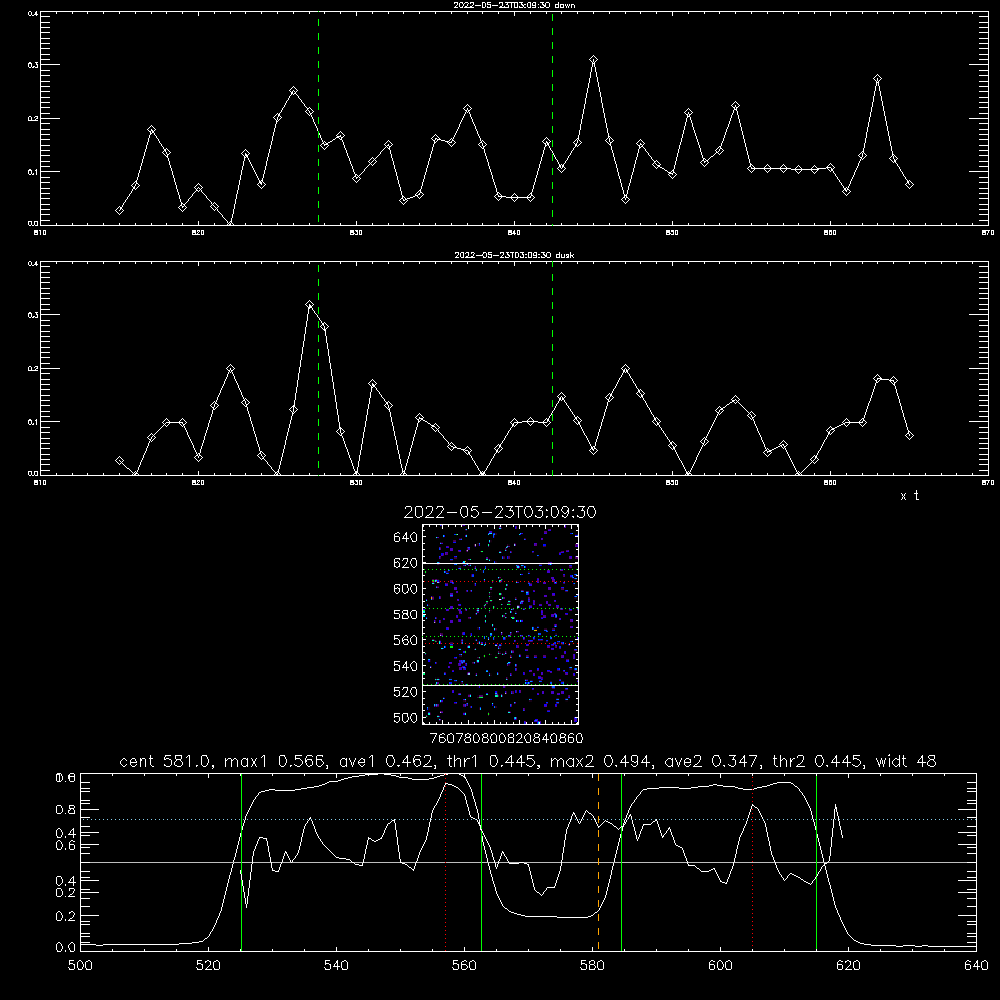The image size is (1000, 1000).
Task: Click the 600 label on bottom plot x-axis
Action: point(721,966)
